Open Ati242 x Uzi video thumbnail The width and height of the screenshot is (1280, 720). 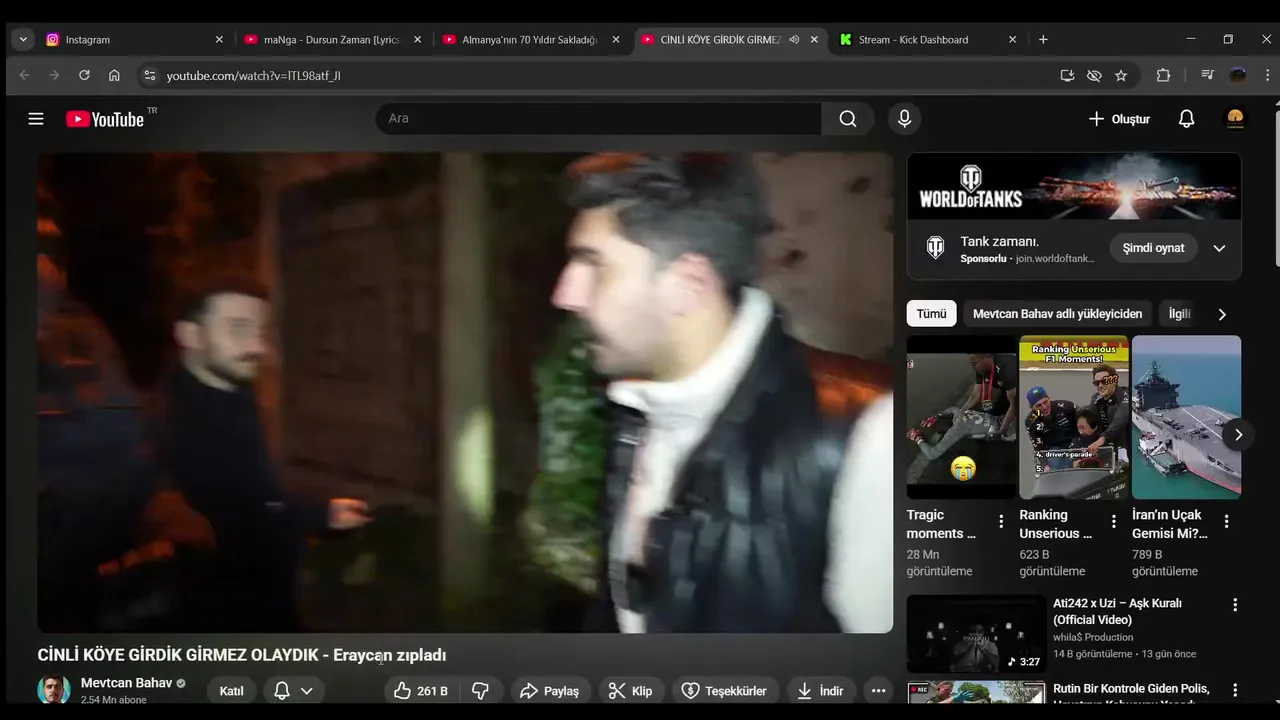(x=976, y=634)
